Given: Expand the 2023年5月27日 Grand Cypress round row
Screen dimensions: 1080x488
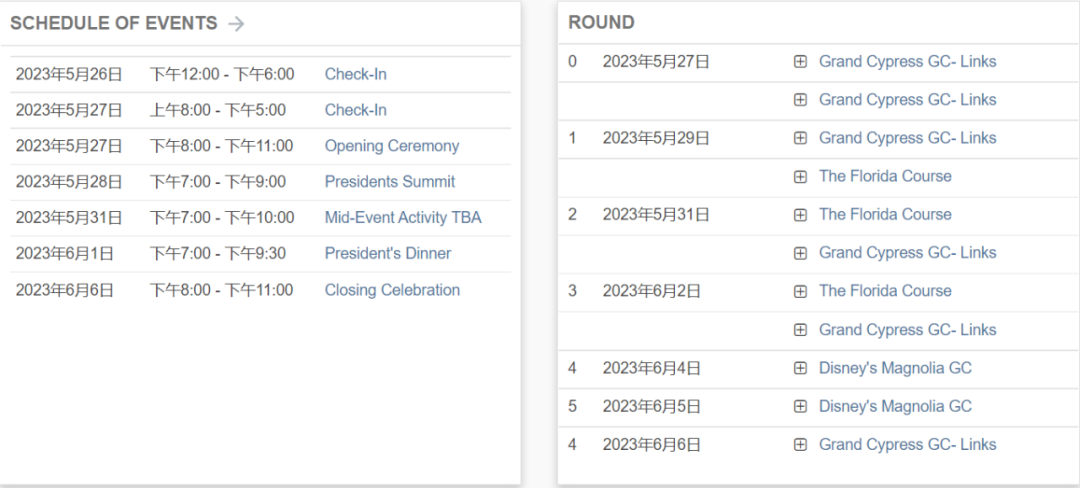Looking at the screenshot, I should (x=800, y=62).
